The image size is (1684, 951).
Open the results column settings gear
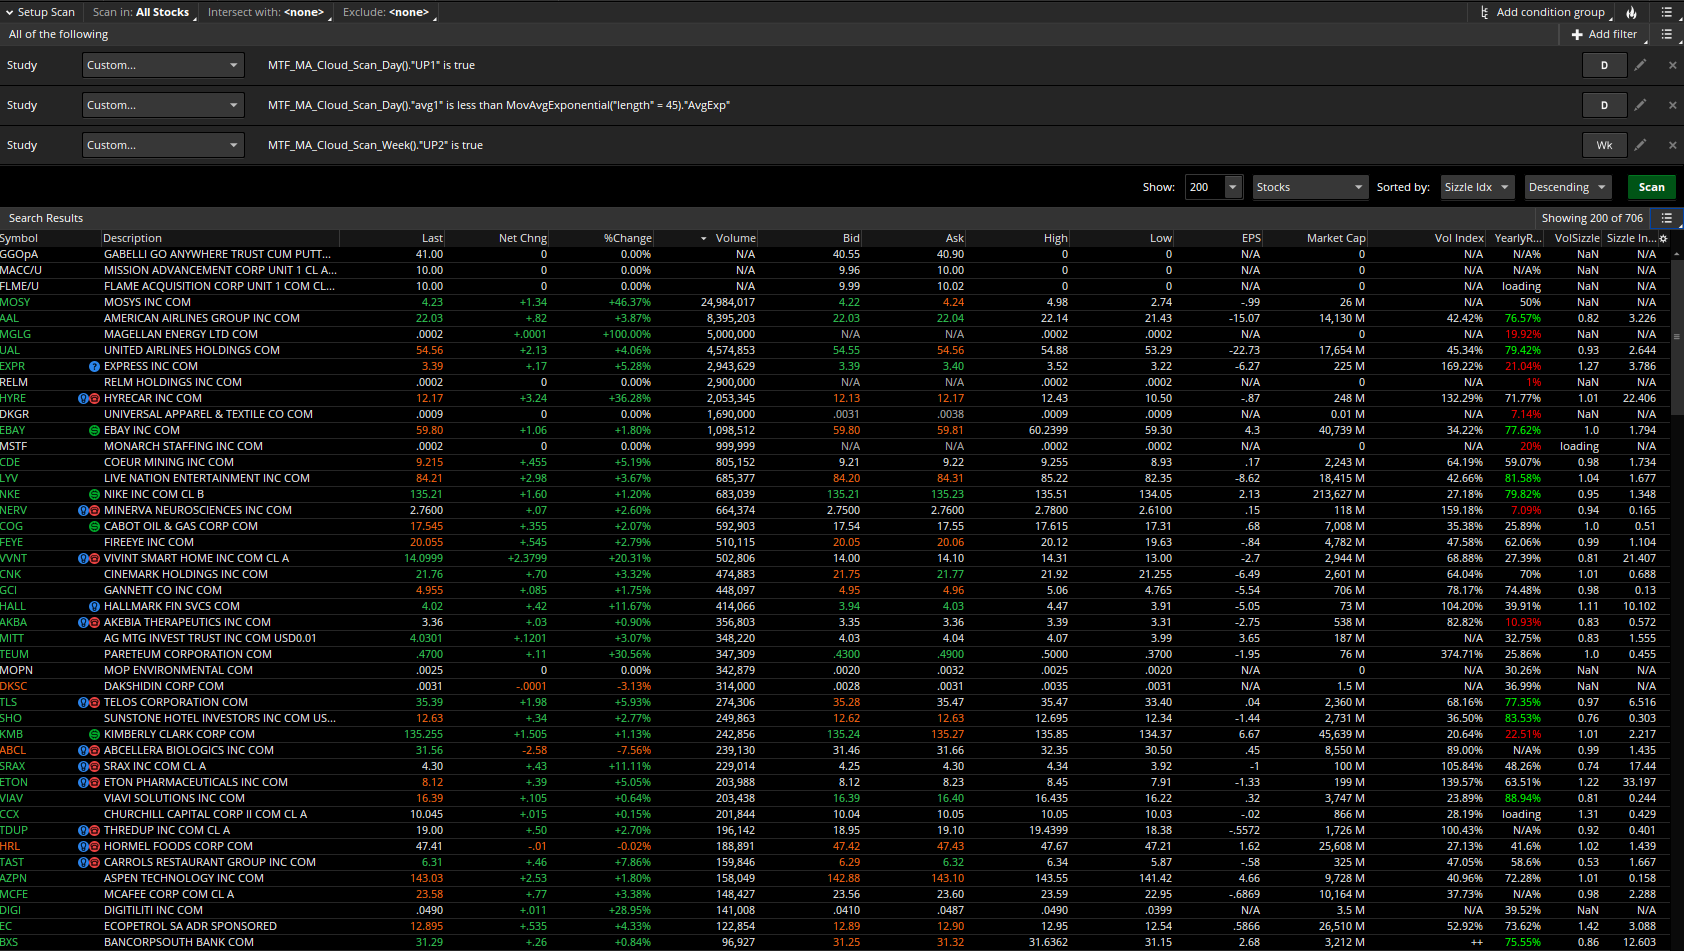click(1663, 238)
